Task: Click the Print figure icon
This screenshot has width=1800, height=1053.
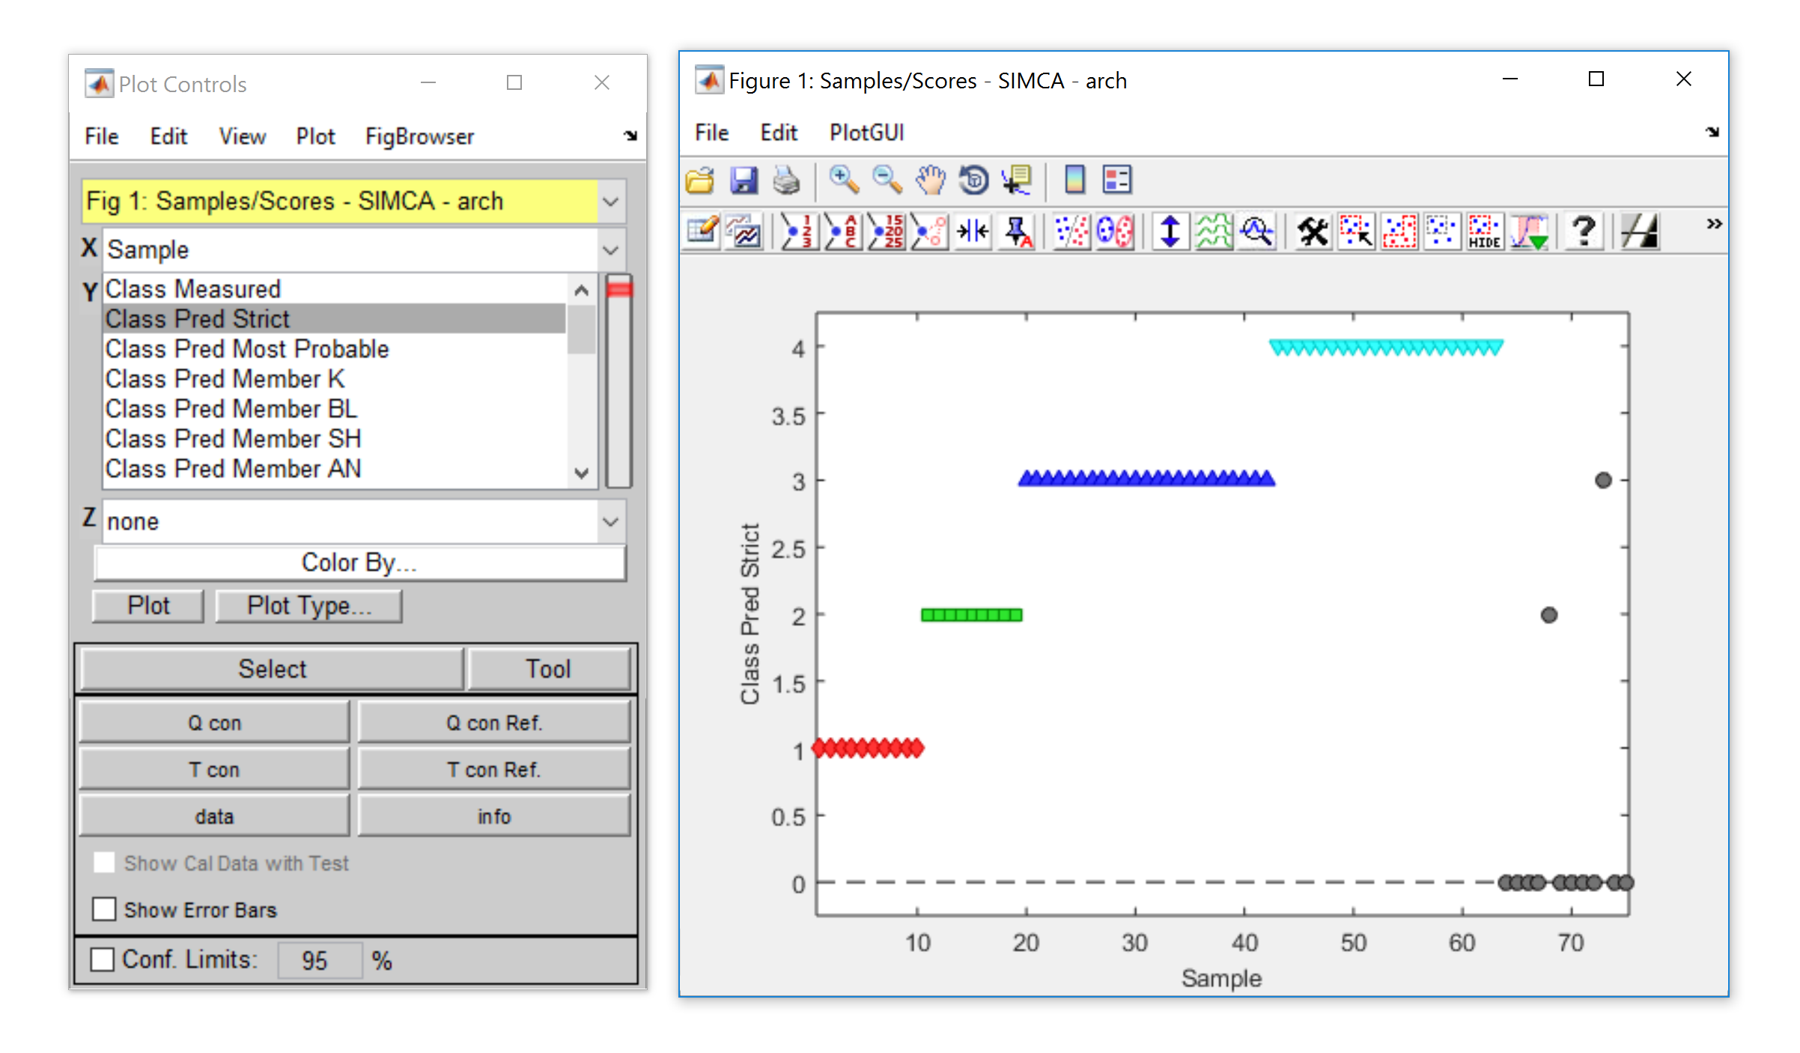Action: click(x=787, y=180)
